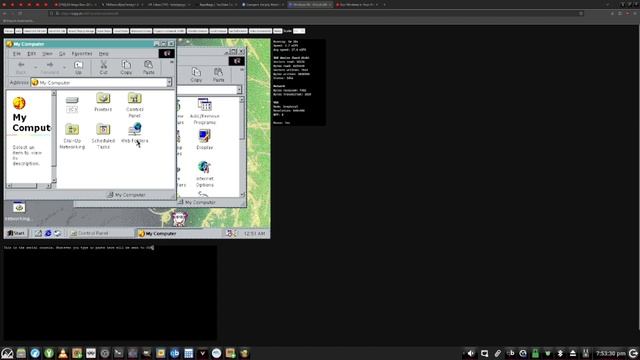Click the eject tray icon on host panel
The height and width of the screenshot is (360, 640).
[x=573, y=353]
